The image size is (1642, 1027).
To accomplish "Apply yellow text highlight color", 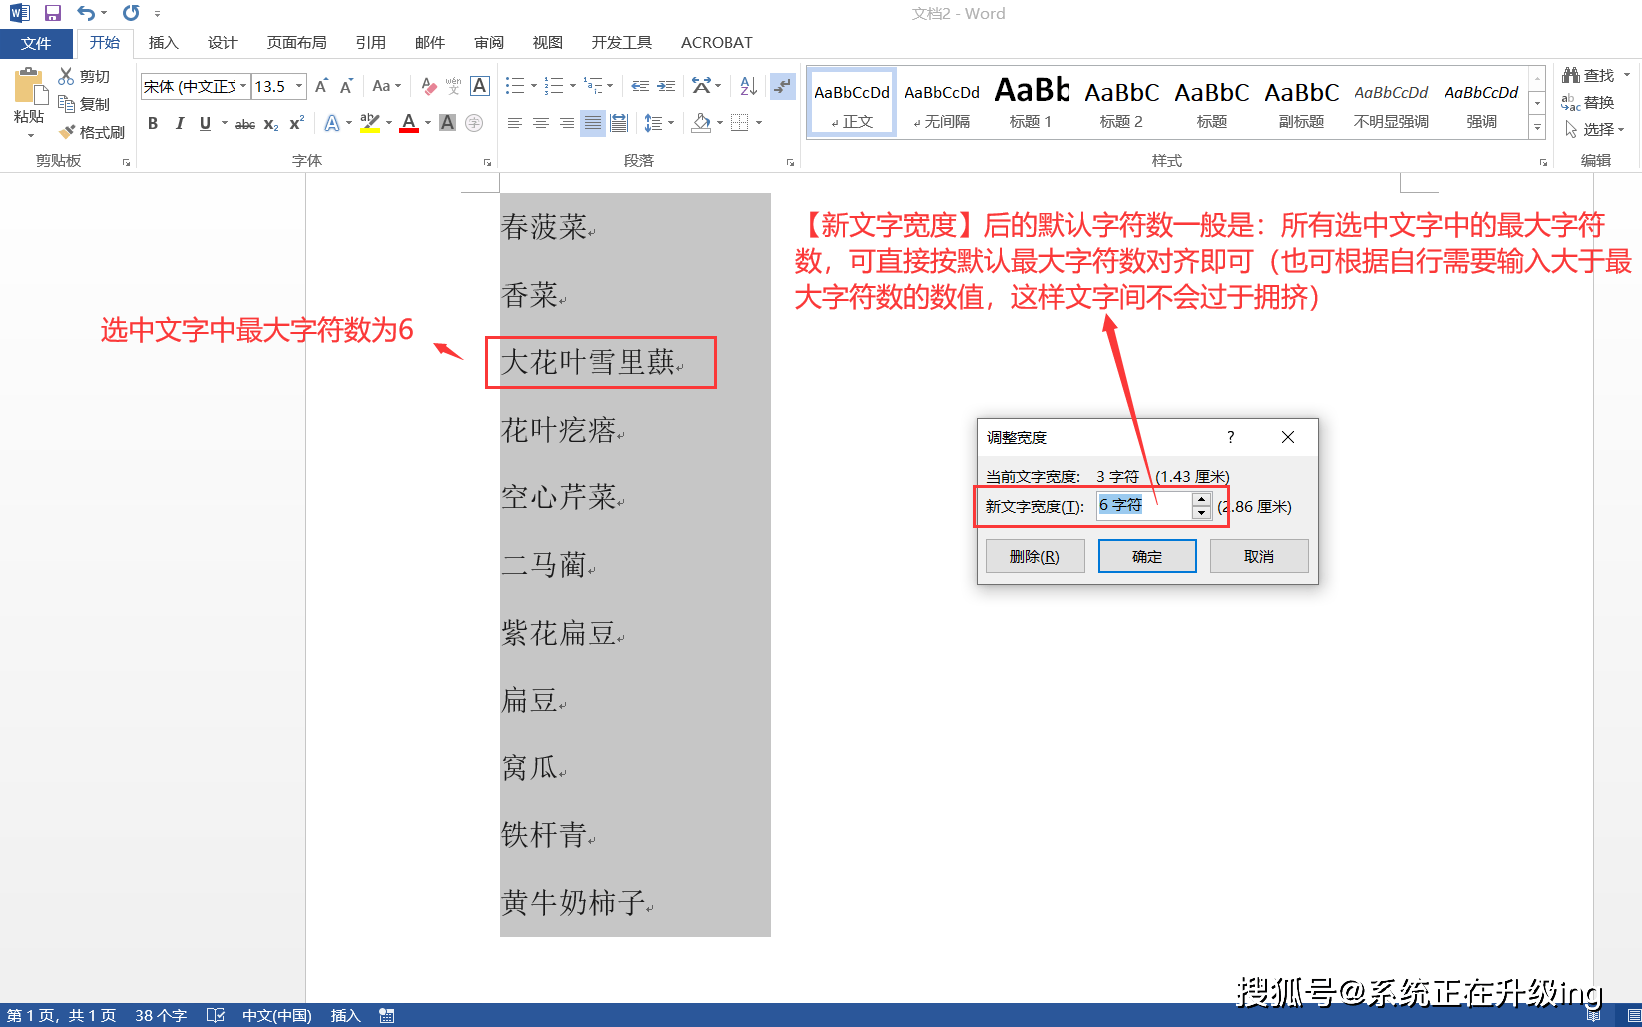I will [369, 122].
